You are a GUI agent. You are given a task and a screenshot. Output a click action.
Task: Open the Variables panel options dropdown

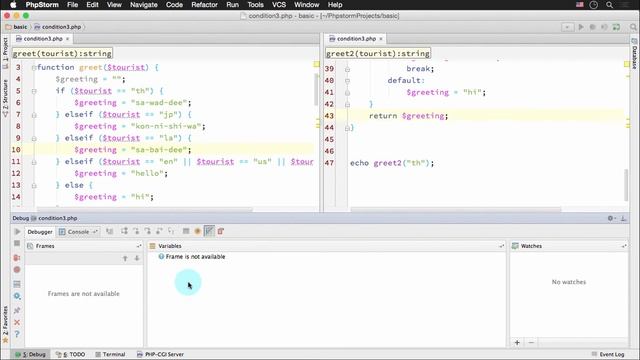pyautogui.click(x=501, y=246)
